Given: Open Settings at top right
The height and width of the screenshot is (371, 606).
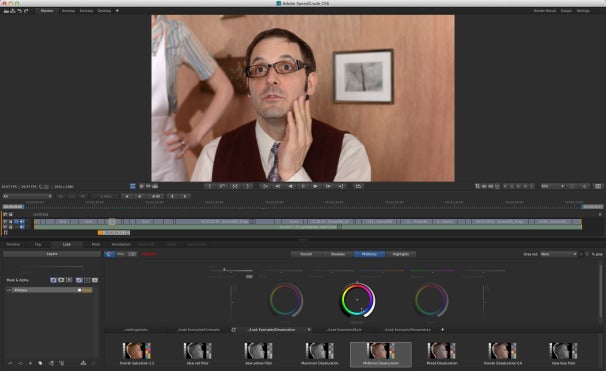Looking at the screenshot, I should pyautogui.click(x=583, y=11).
